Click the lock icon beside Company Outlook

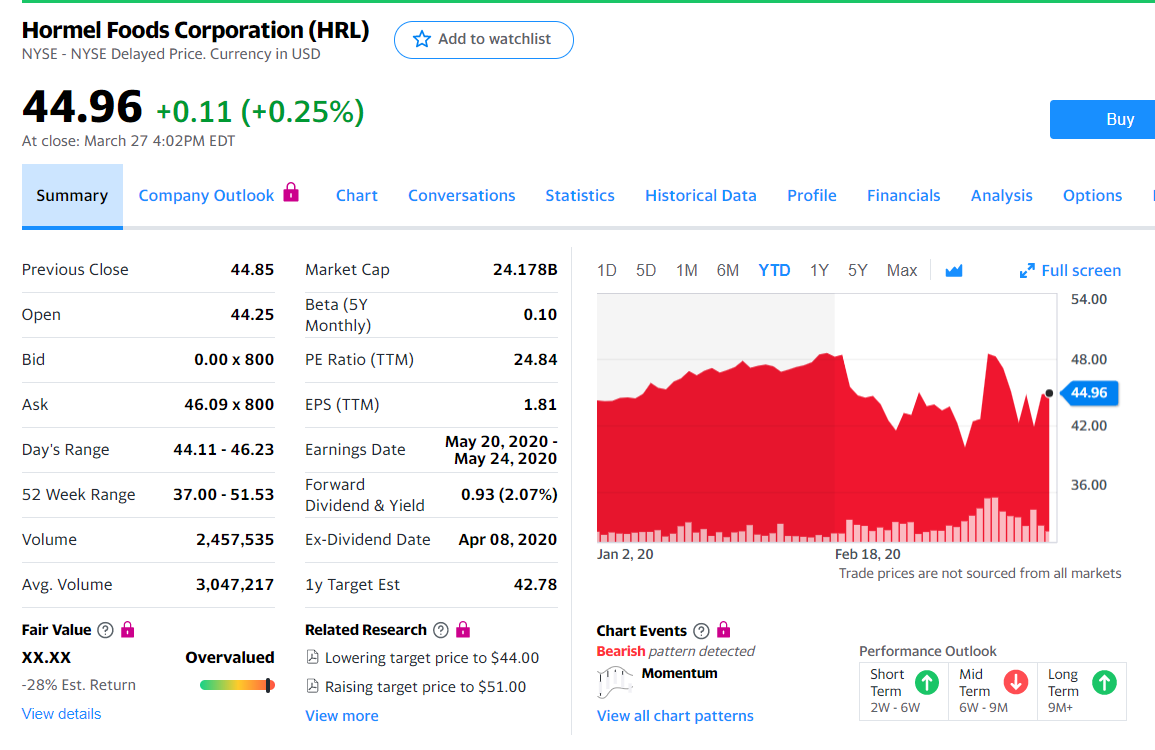click(291, 192)
